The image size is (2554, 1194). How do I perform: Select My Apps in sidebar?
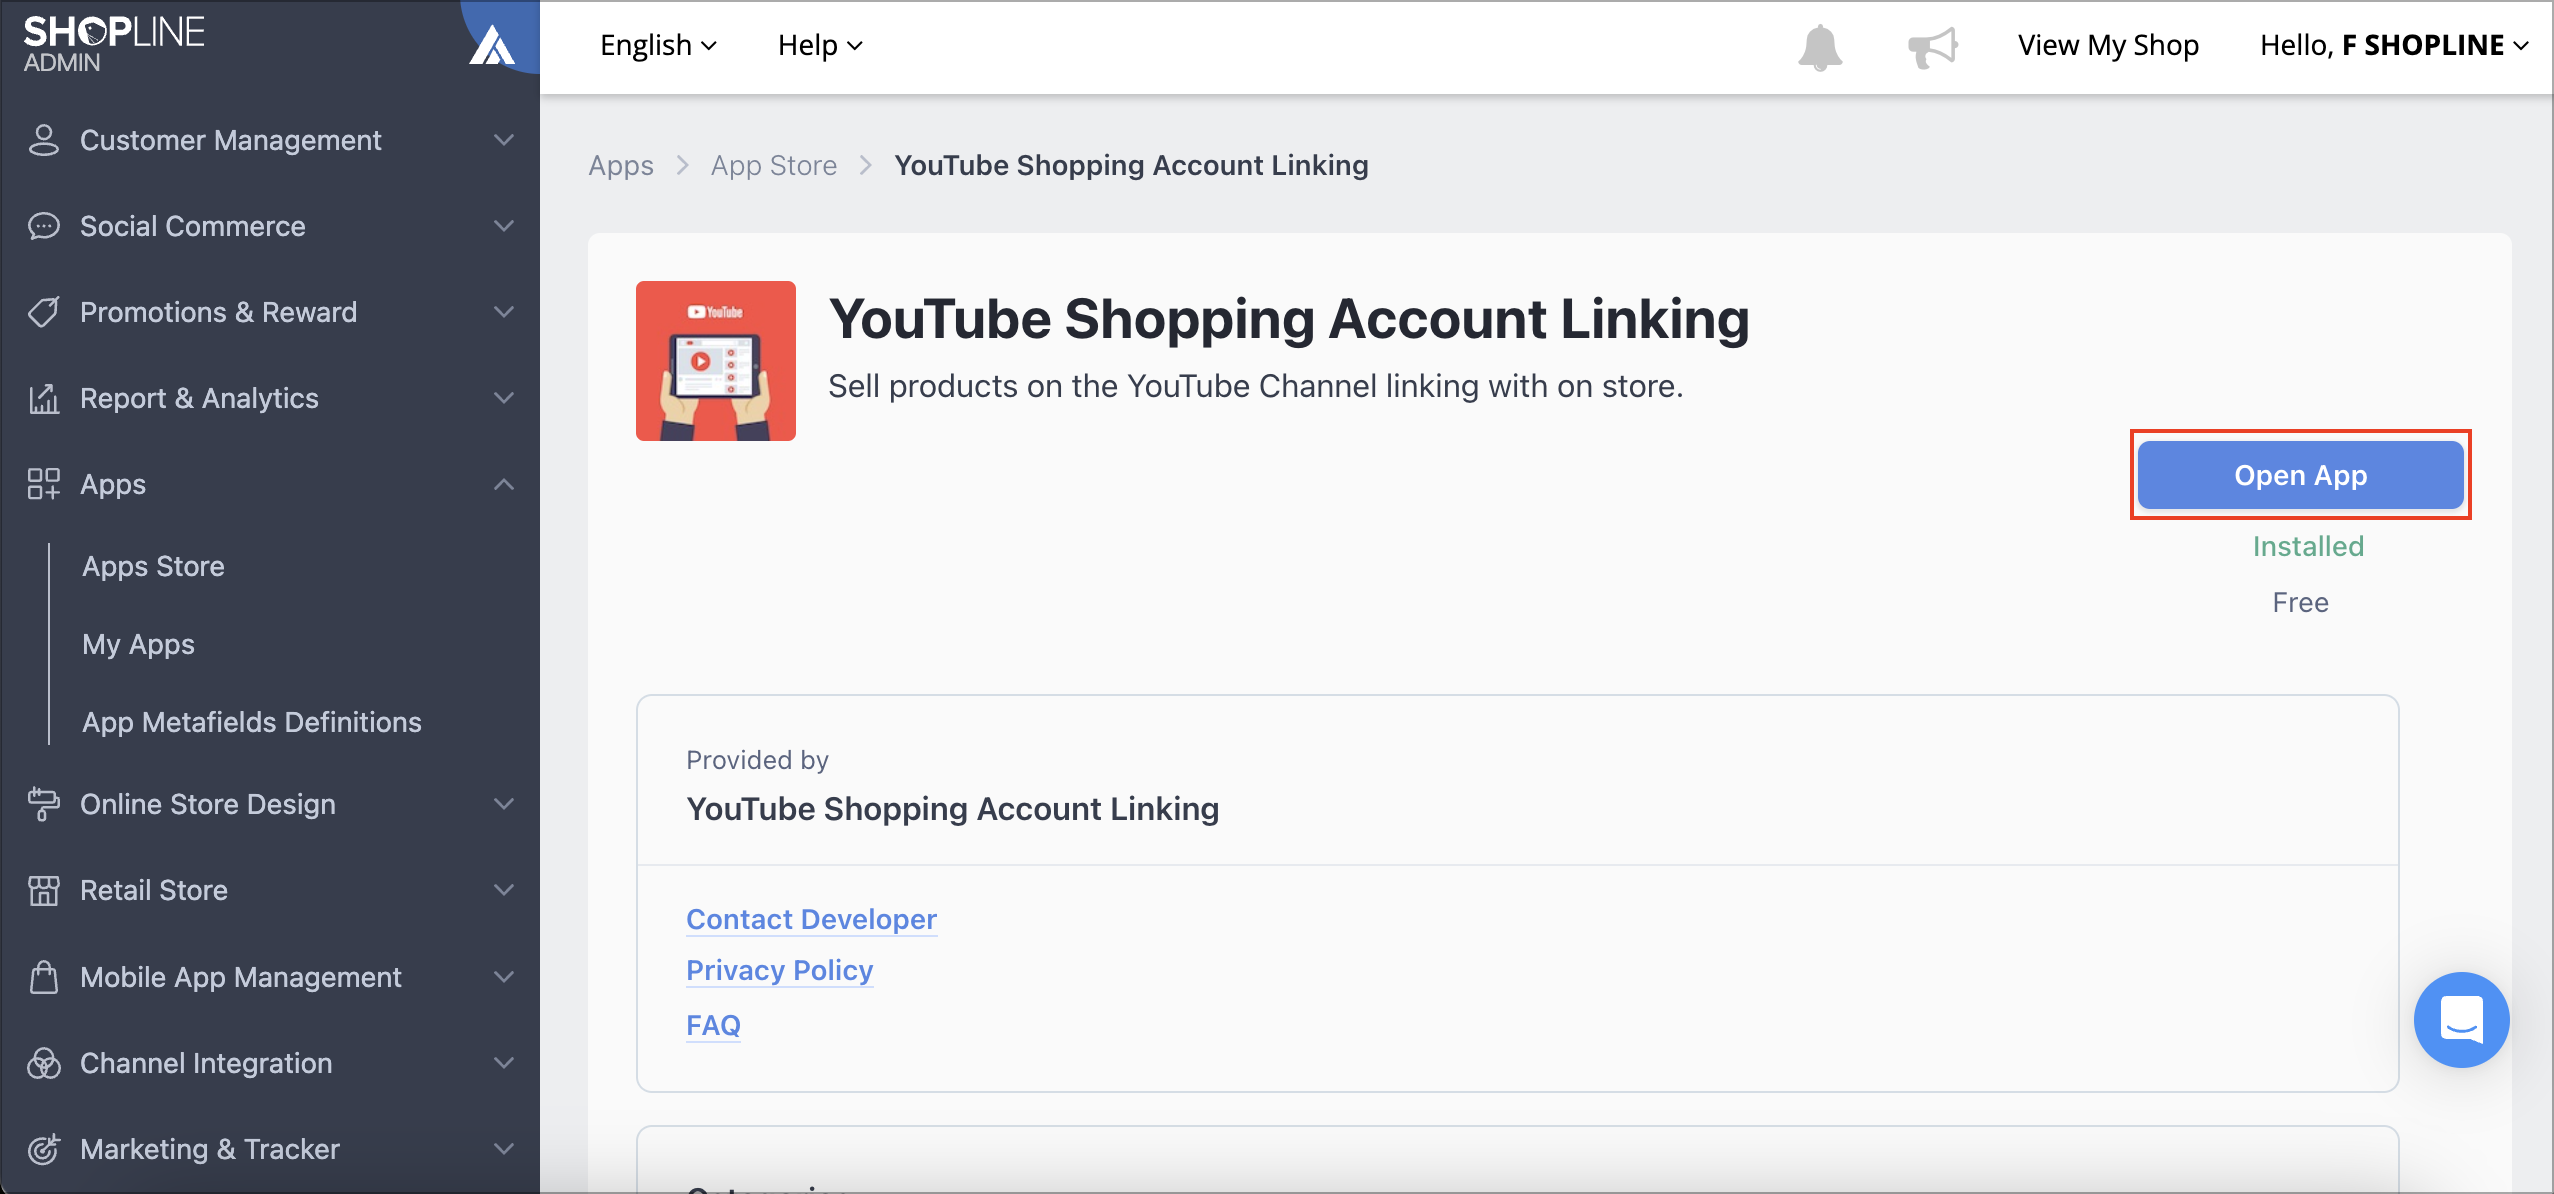click(138, 645)
